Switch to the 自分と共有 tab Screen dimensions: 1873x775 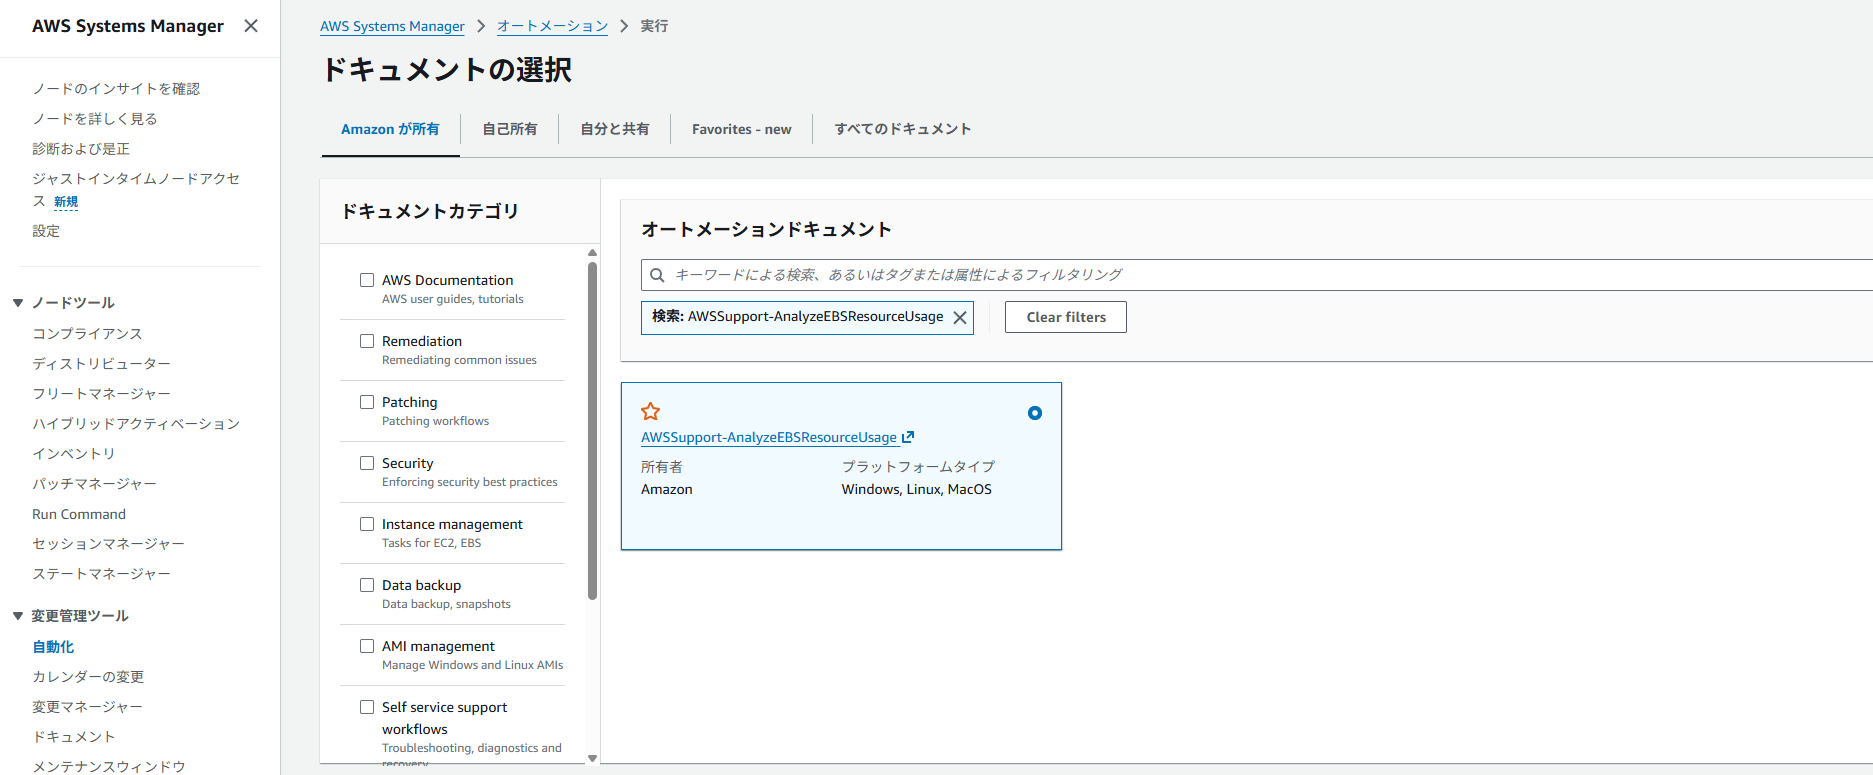point(615,129)
